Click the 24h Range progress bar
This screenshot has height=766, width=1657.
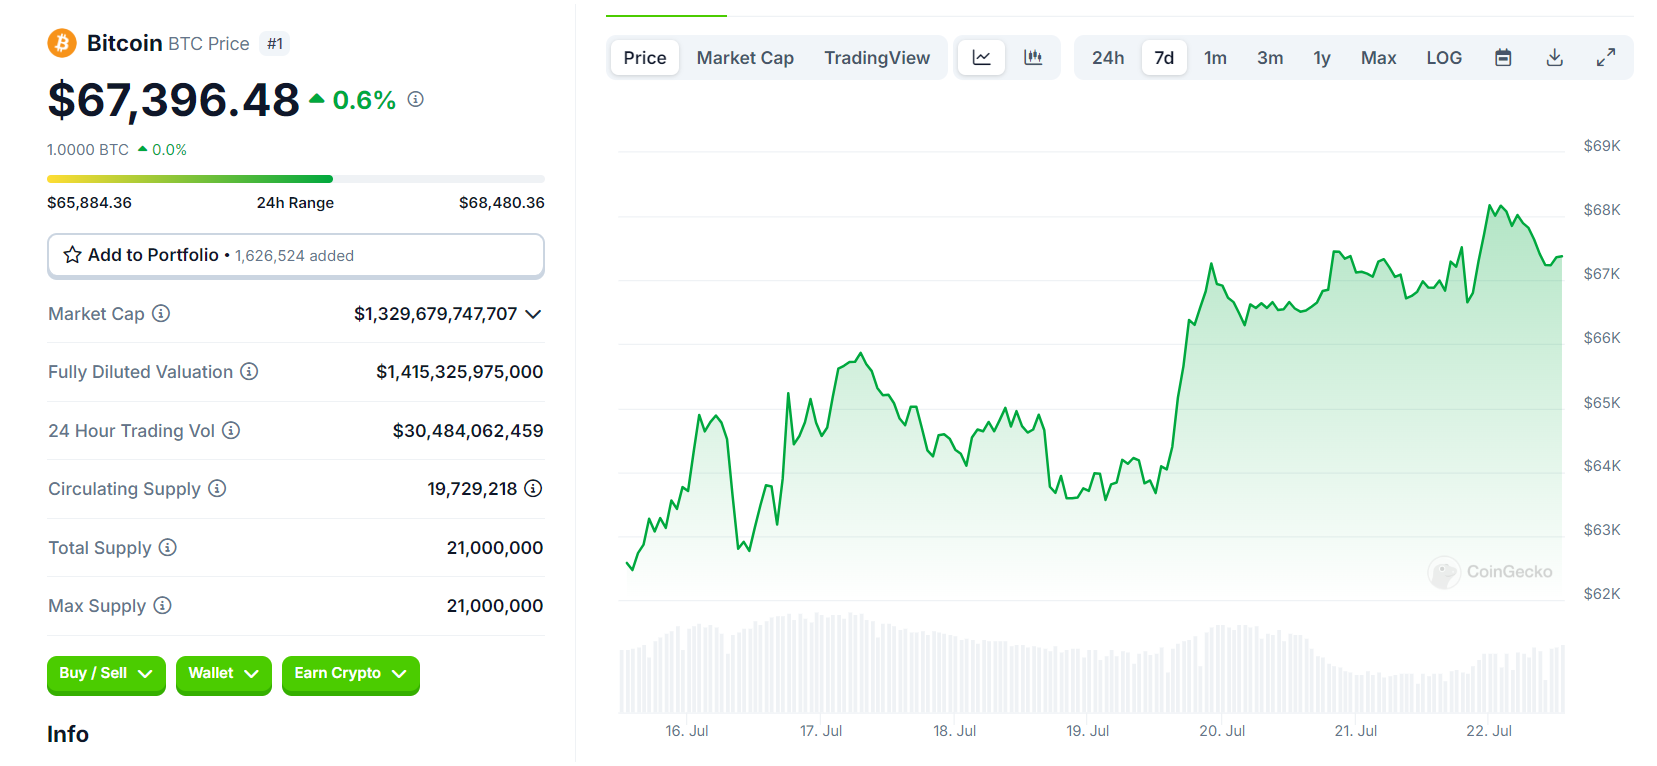click(296, 179)
